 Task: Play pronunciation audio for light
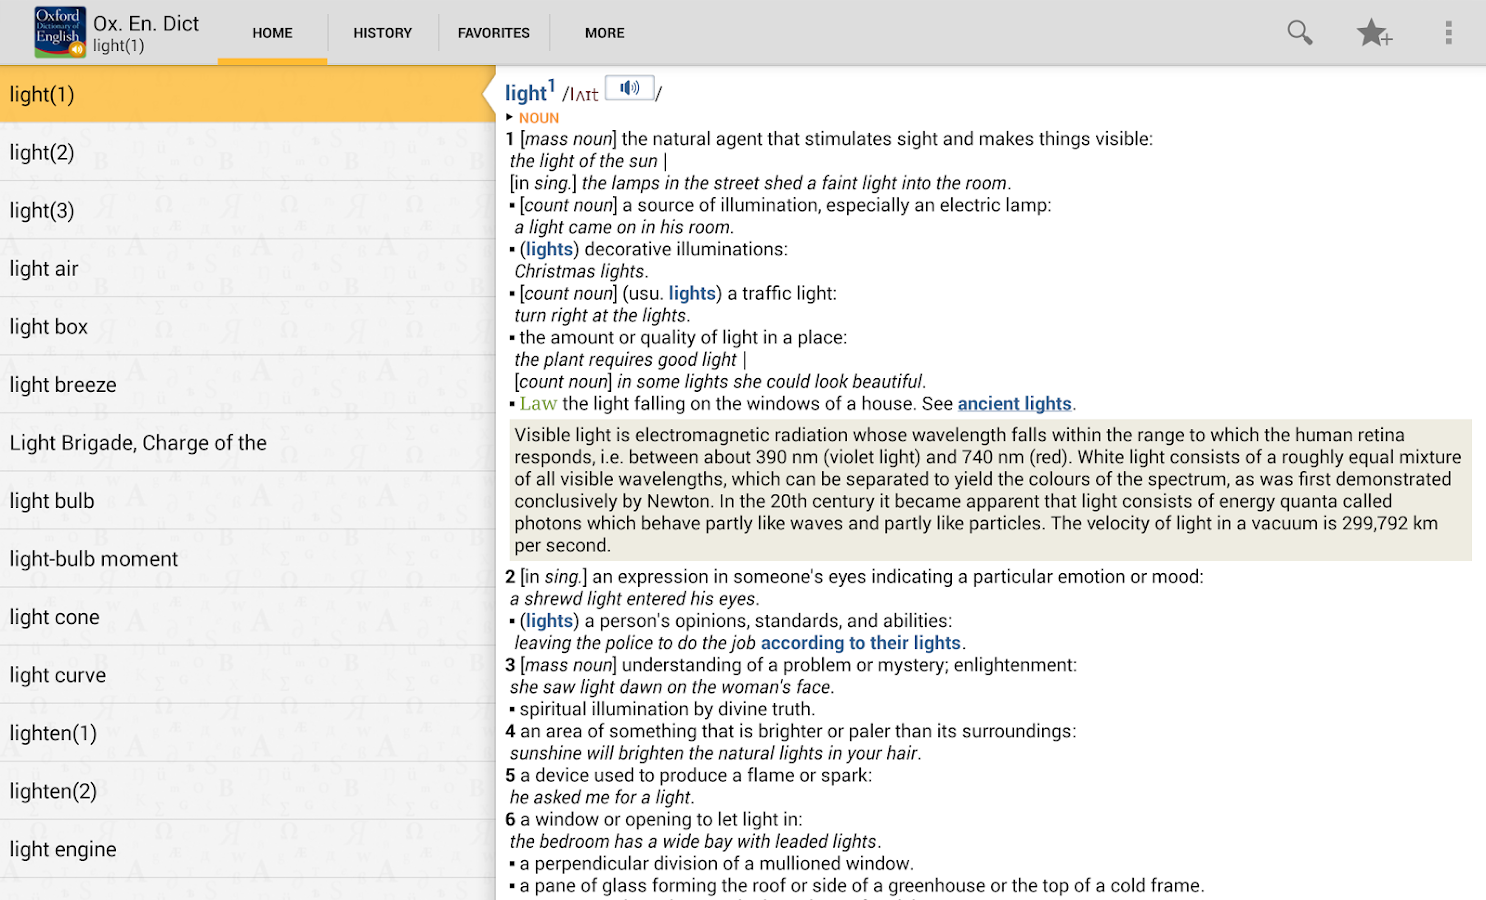click(629, 89)
